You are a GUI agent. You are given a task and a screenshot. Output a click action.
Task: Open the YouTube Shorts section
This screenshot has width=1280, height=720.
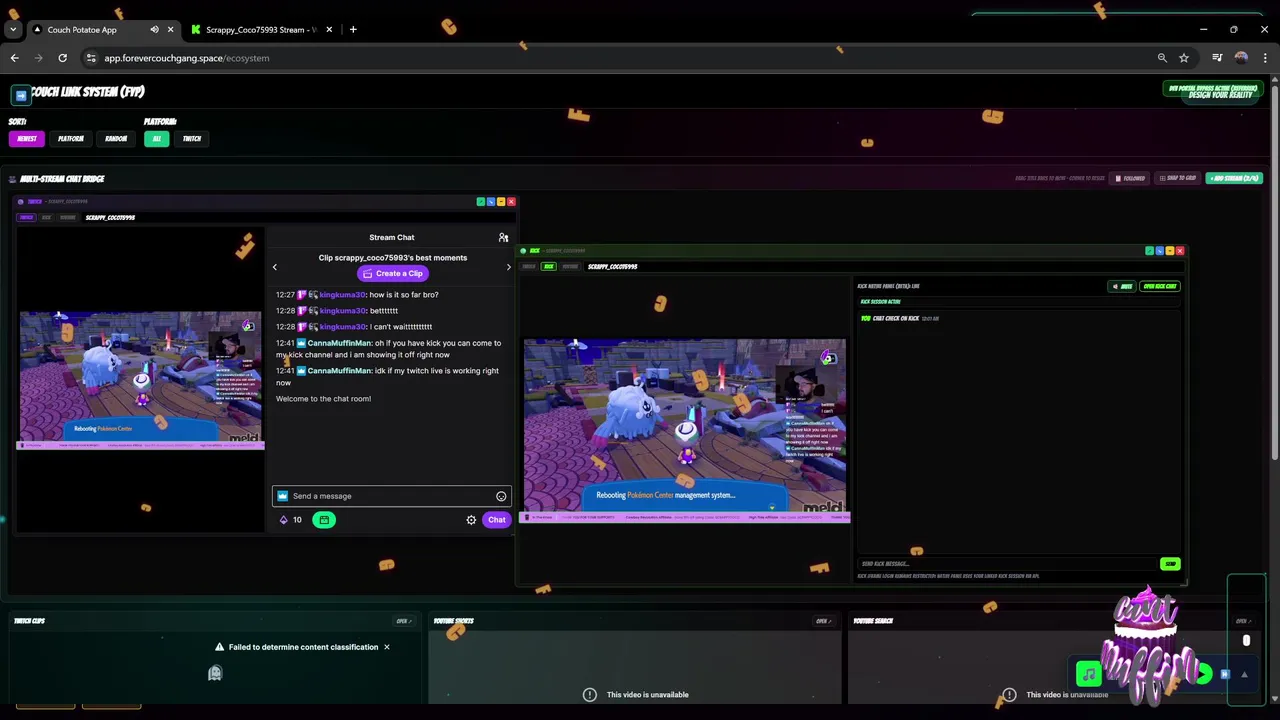[x=823, y=621]
